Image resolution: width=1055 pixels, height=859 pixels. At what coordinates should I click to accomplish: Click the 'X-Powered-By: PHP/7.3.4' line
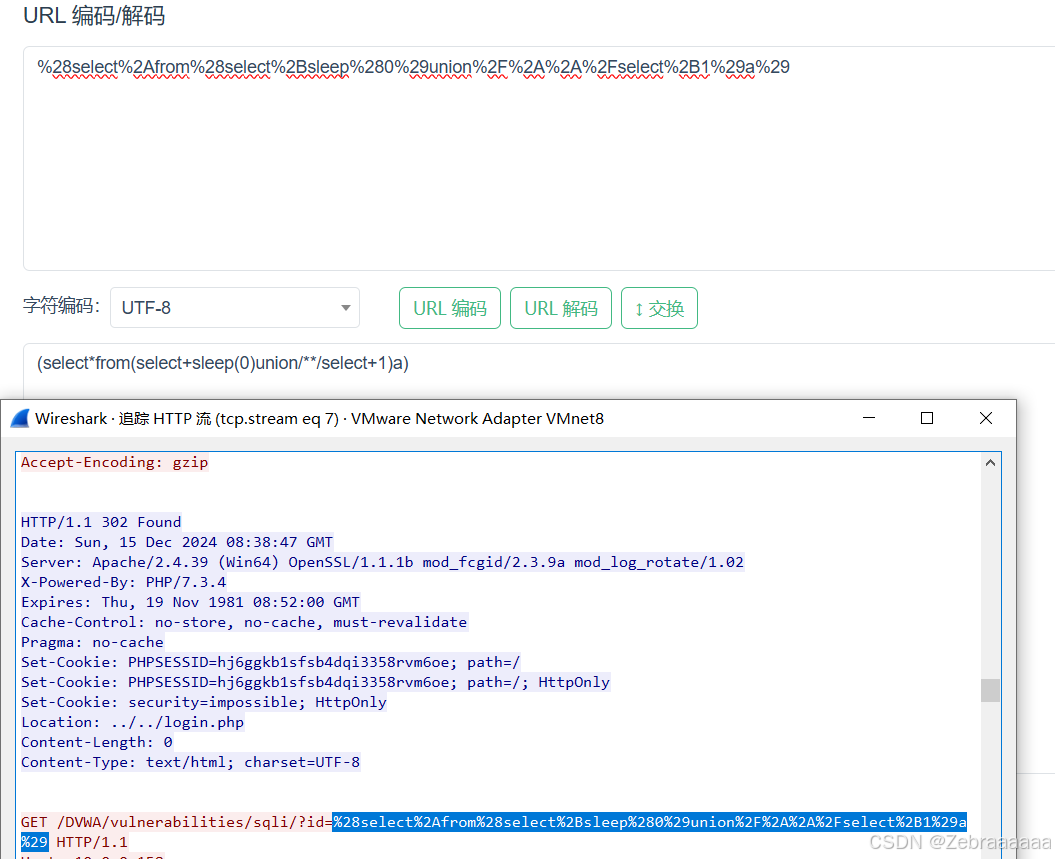(124, 582)
